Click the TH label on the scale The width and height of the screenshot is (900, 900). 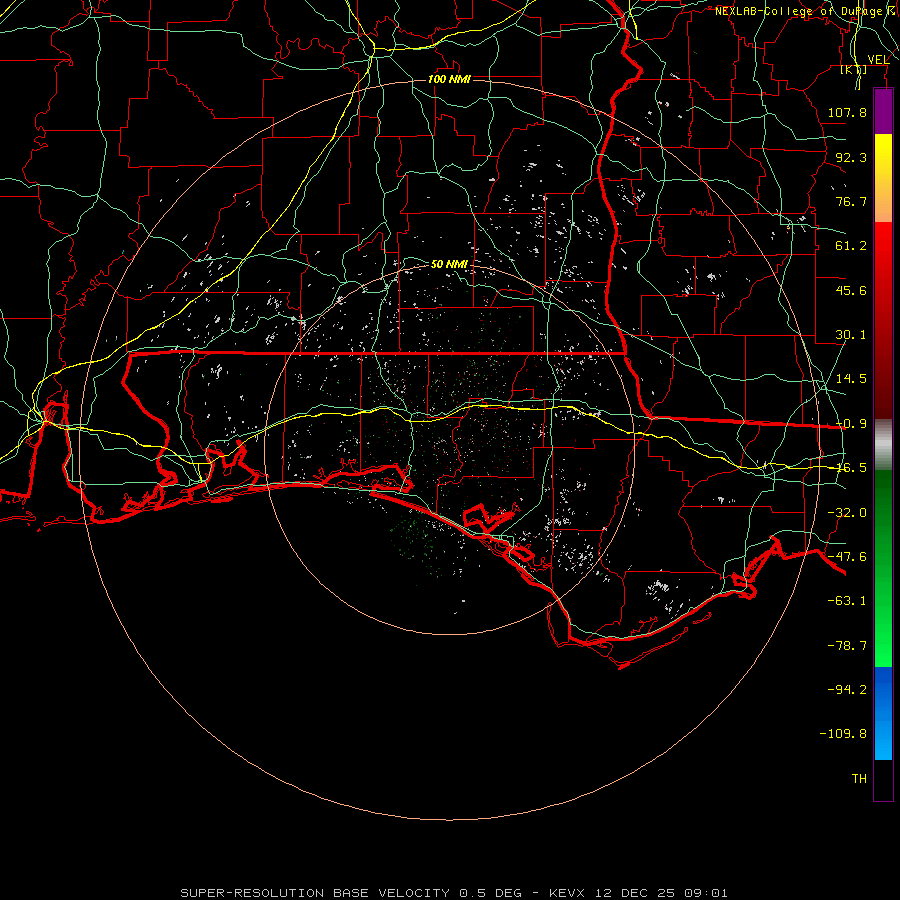click(x=859, y=779)
